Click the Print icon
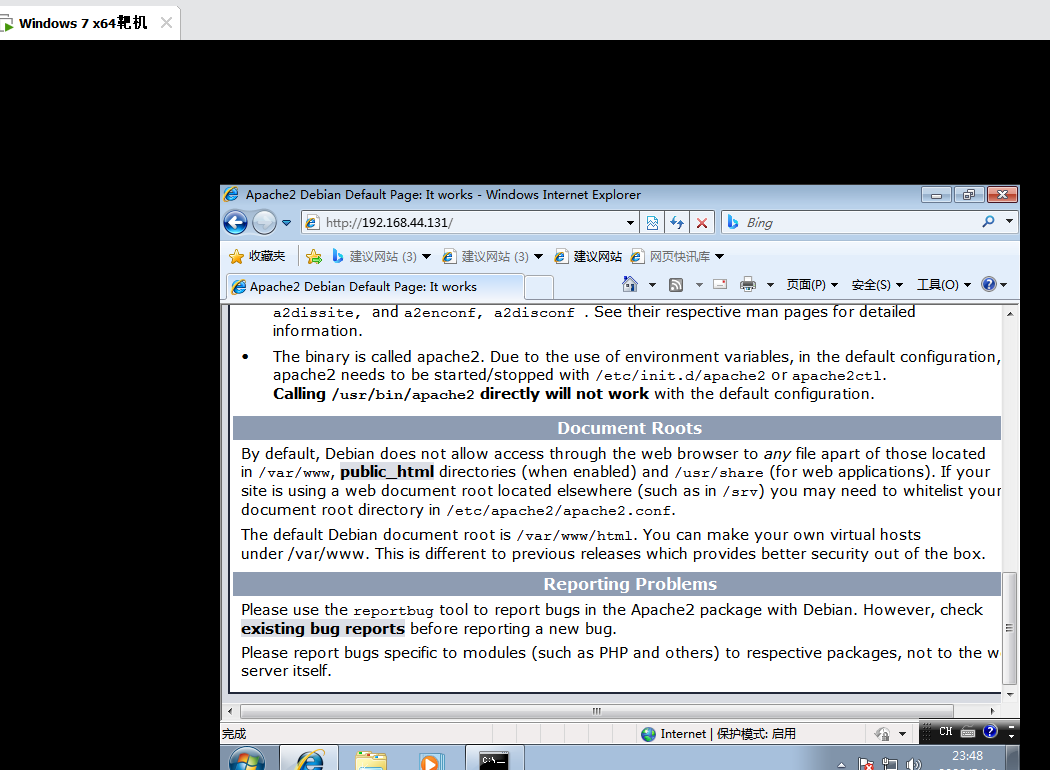 [748, 285]
